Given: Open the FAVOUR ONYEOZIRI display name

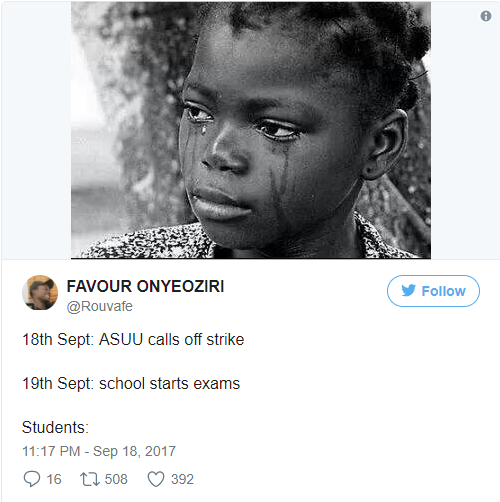Looking at the screenshot, I should pyautogui.click(x=145, y=286).
